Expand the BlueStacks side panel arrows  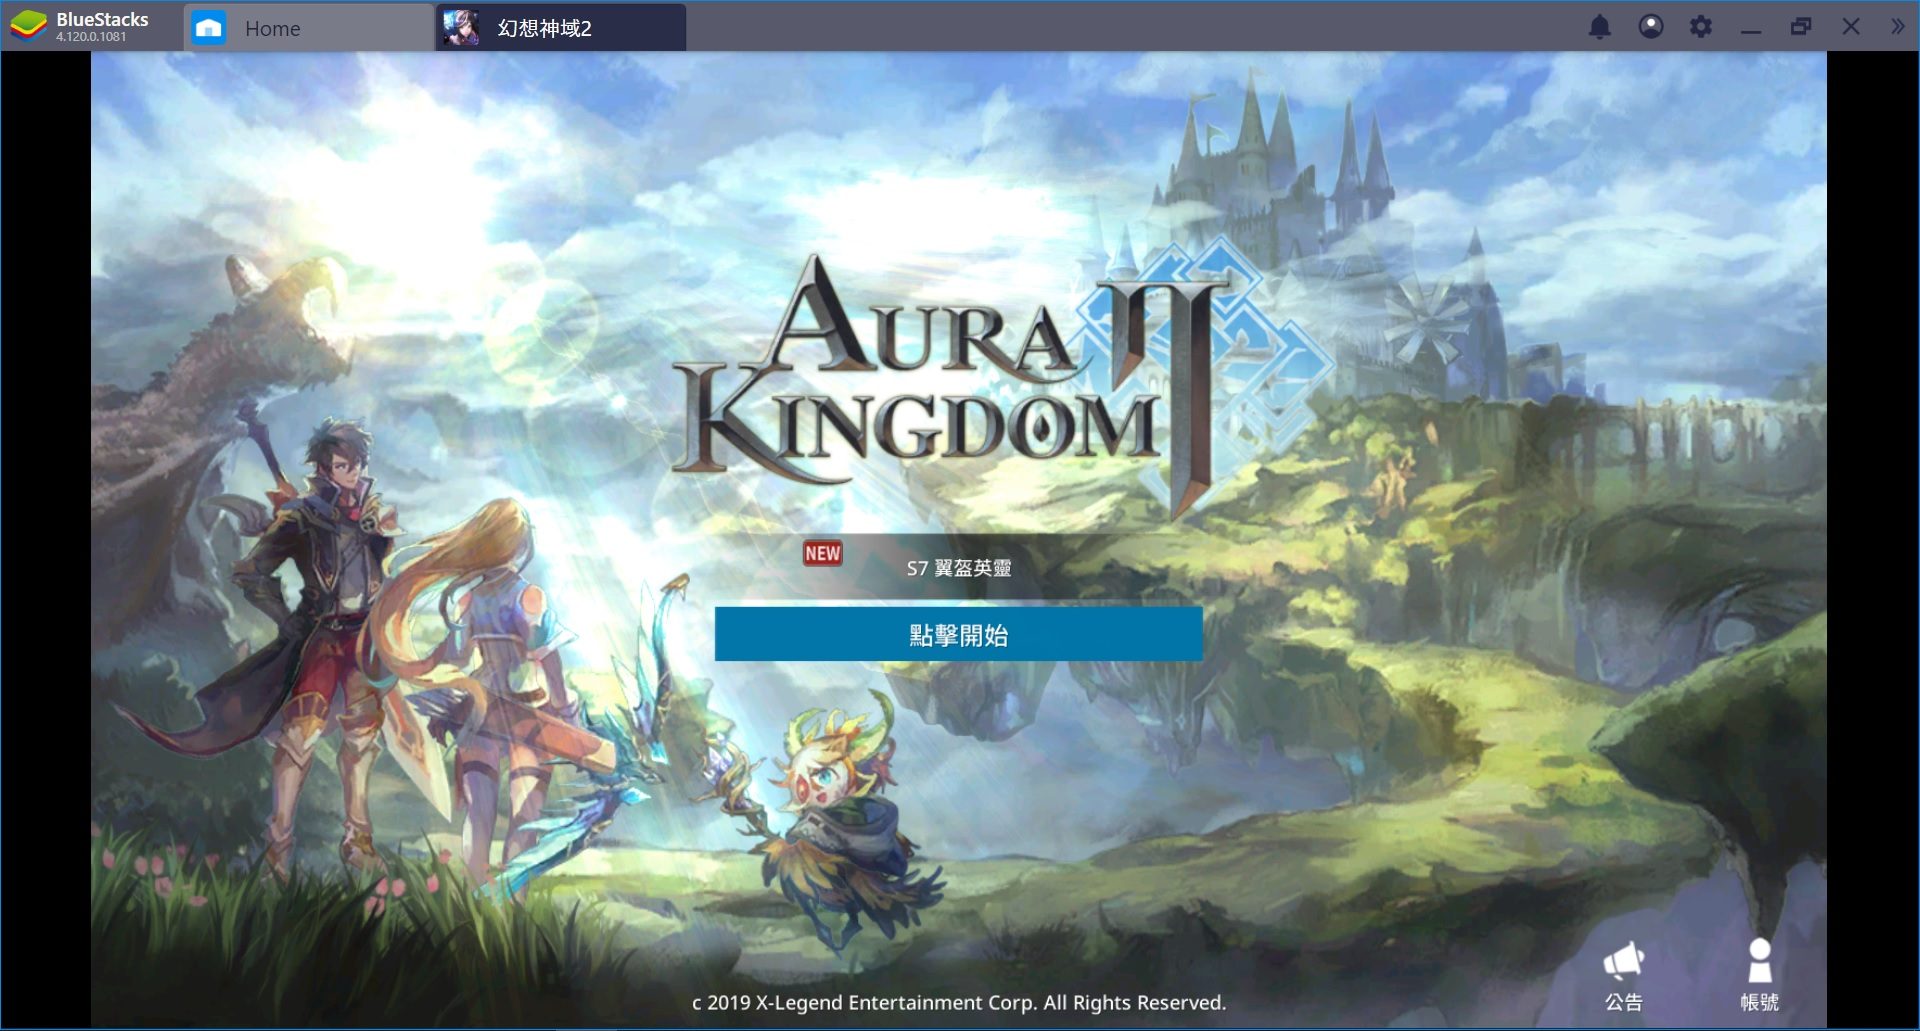point(1897,27)
